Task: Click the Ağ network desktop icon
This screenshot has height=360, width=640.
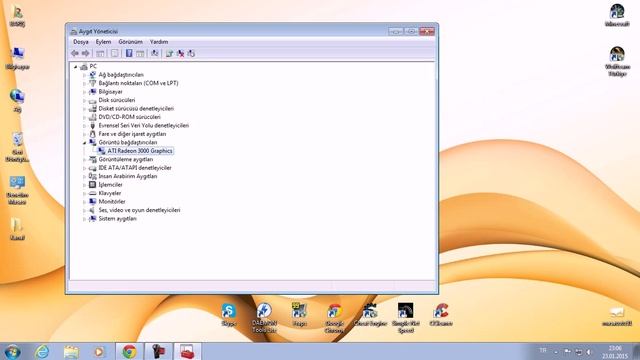Action: (x=17, y=100)
